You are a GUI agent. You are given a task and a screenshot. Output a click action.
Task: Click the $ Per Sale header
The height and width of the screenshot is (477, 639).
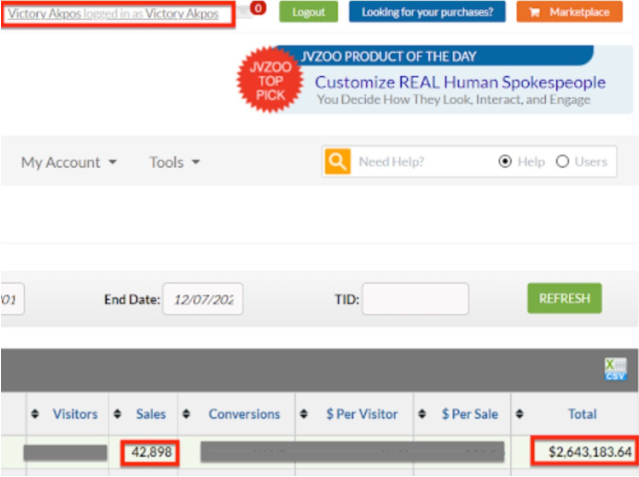tap(470, 414)
